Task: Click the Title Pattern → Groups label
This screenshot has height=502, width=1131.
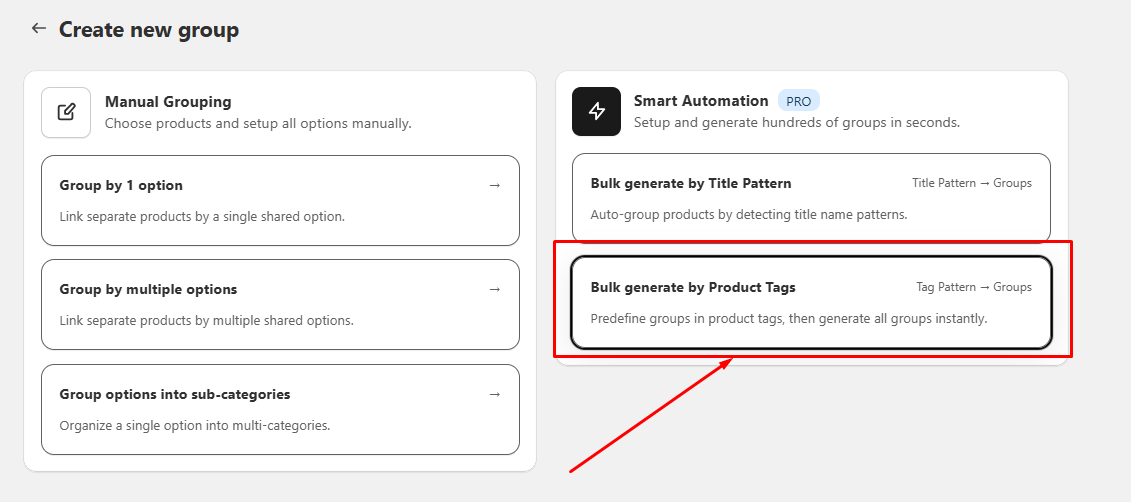Action: pyautogui.click(x=971, y=183)
